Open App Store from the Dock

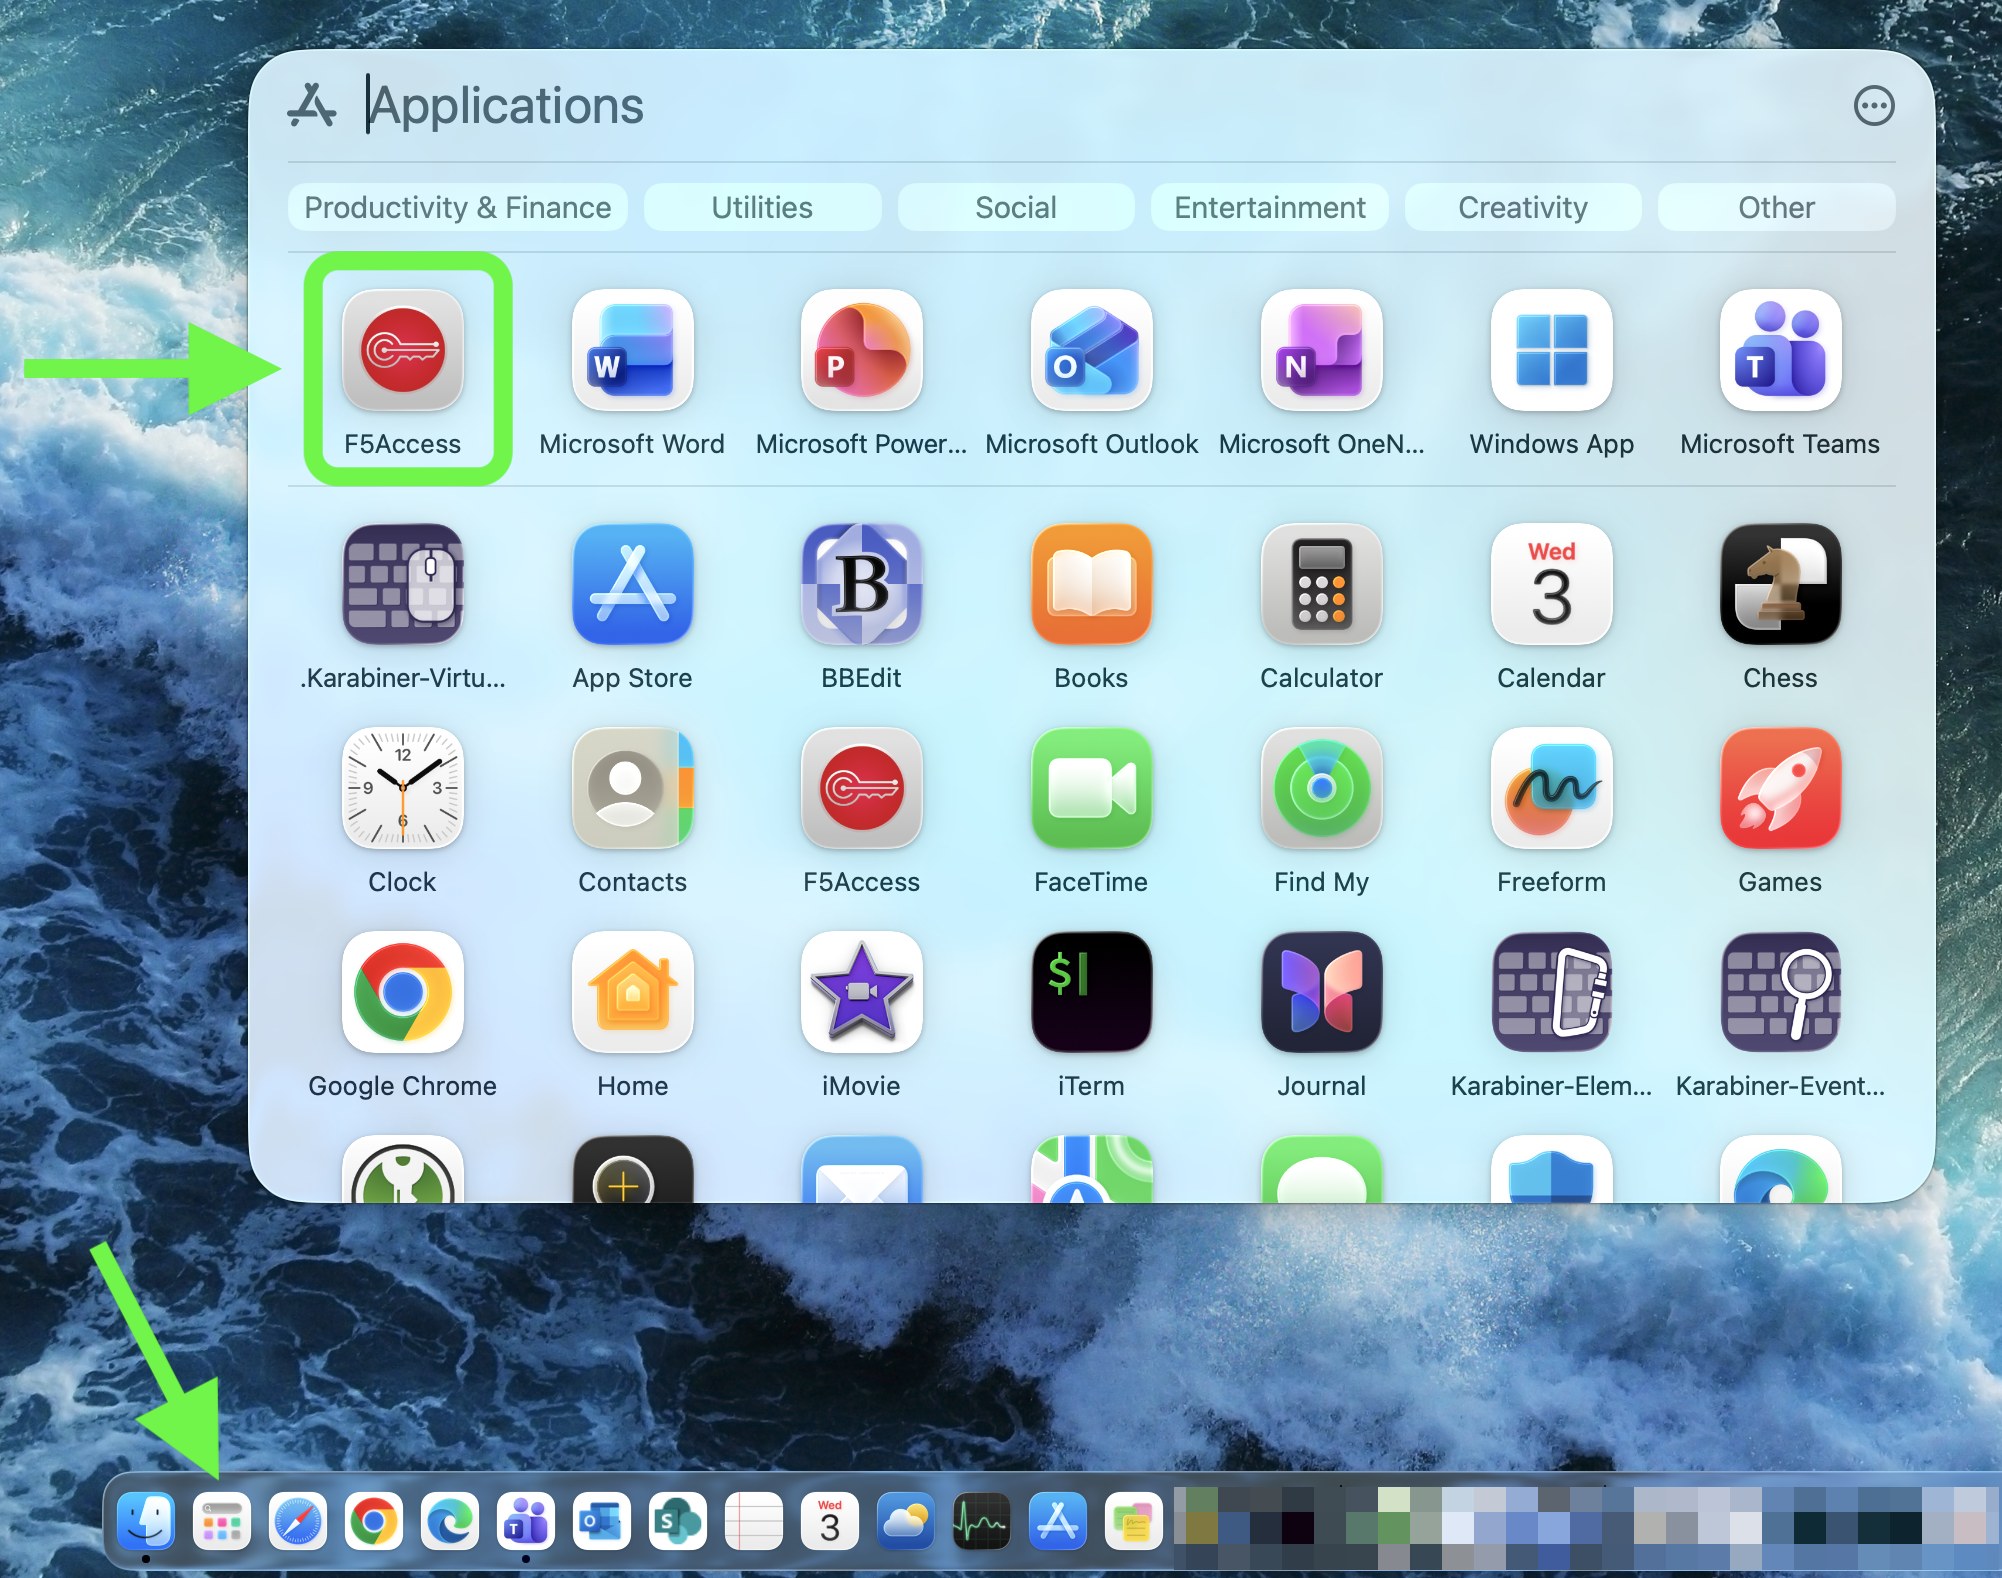(1058, 1521)
